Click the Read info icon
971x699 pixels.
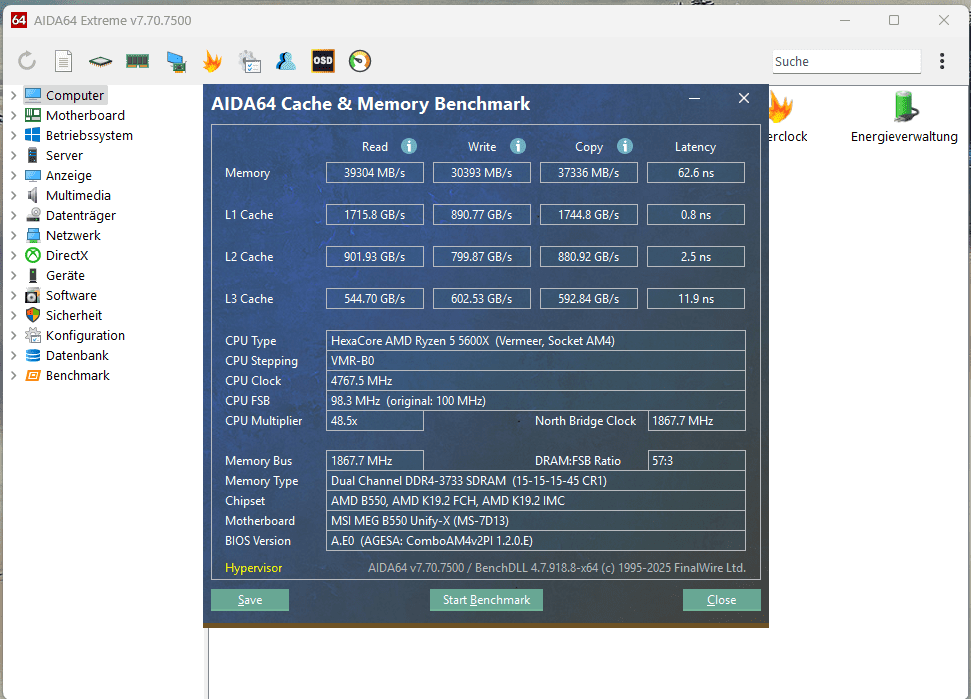point(409,146)
